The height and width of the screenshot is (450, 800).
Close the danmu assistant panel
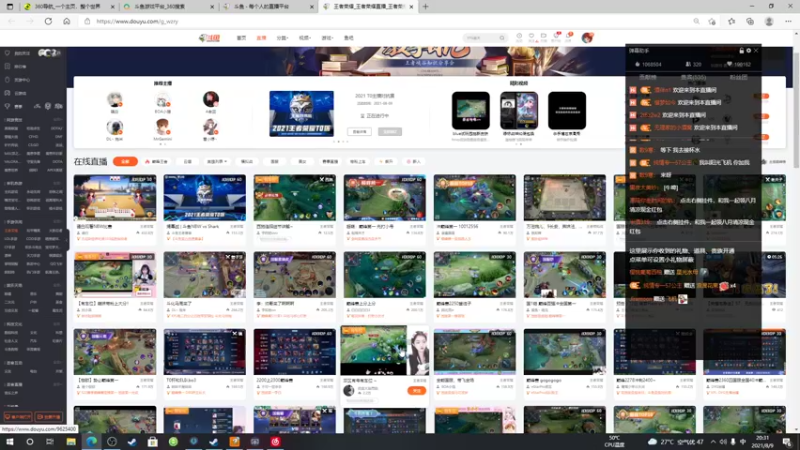pos(756,51)
